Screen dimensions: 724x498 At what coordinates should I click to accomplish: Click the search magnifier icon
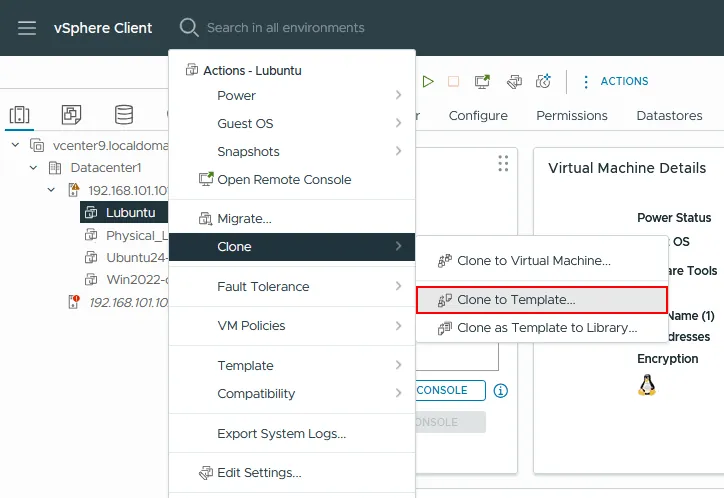pyautogui.click(x=189, y=28)
